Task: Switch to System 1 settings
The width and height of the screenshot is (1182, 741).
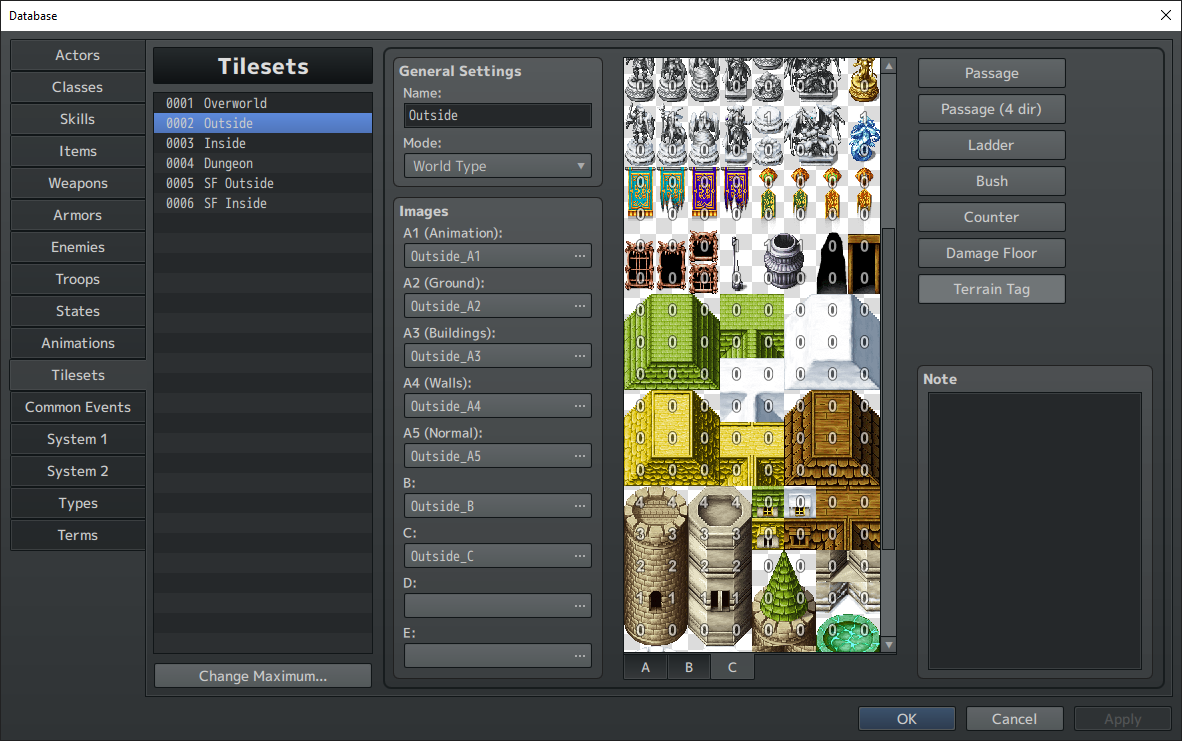Action: (78, 439)
